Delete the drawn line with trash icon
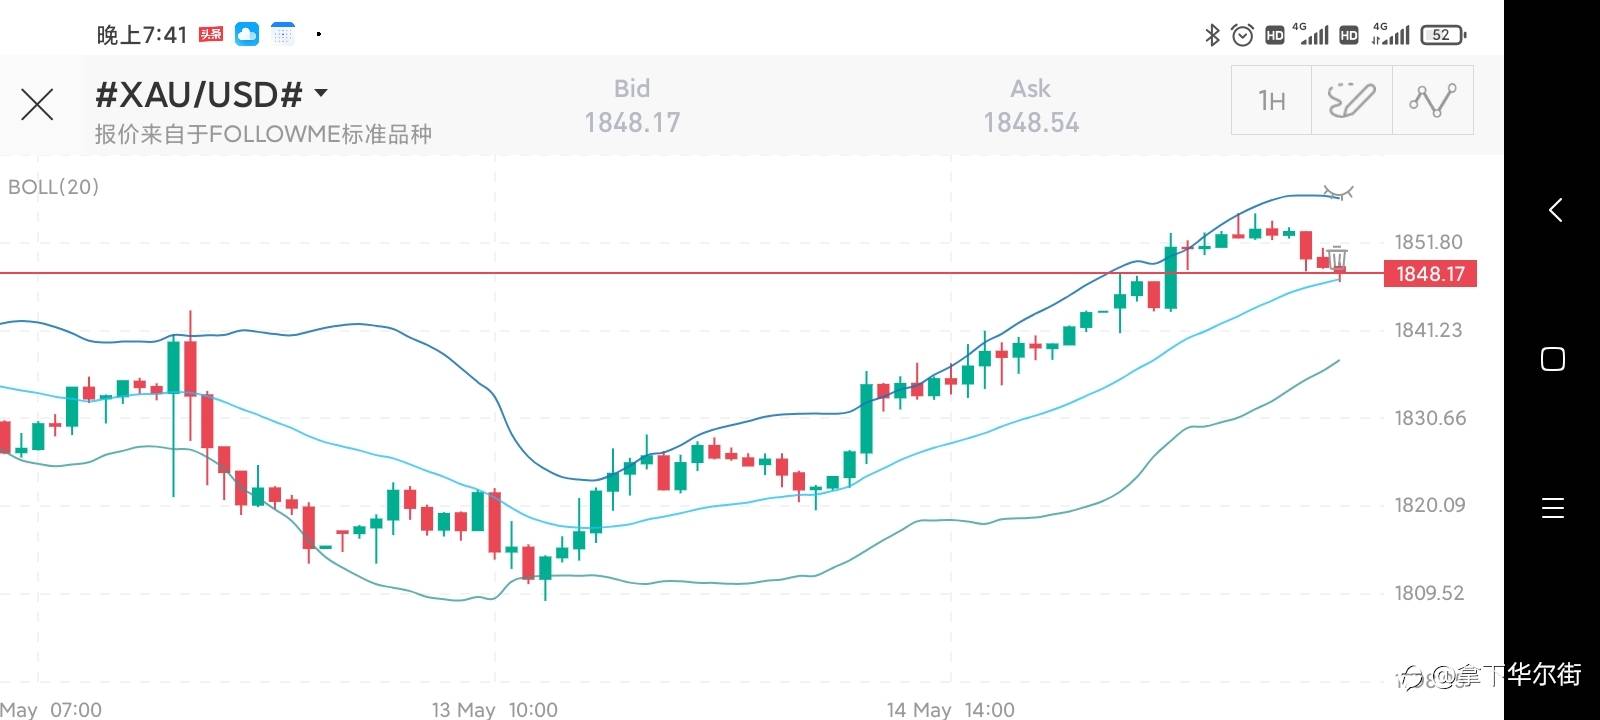The width and height of the screenshot is (1600, 720). click(x=1338, y=258)
